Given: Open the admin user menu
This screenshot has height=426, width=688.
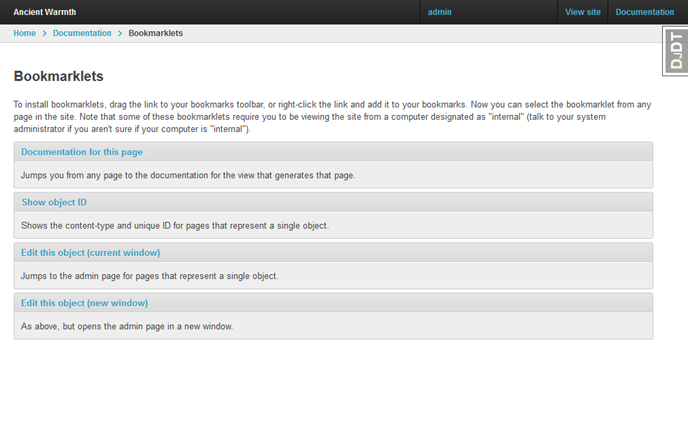Looking at the screenshot, I should [440, 12].
